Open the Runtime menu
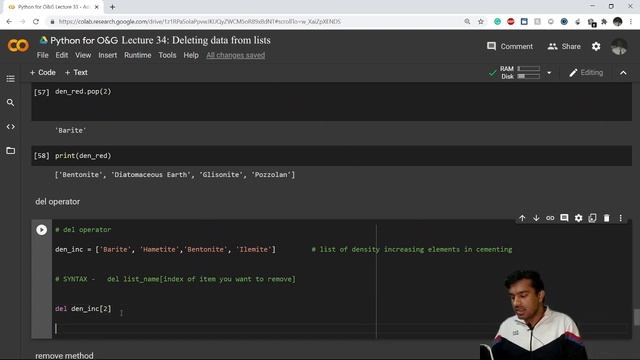640x360 pixels. [x=138, y=55]
